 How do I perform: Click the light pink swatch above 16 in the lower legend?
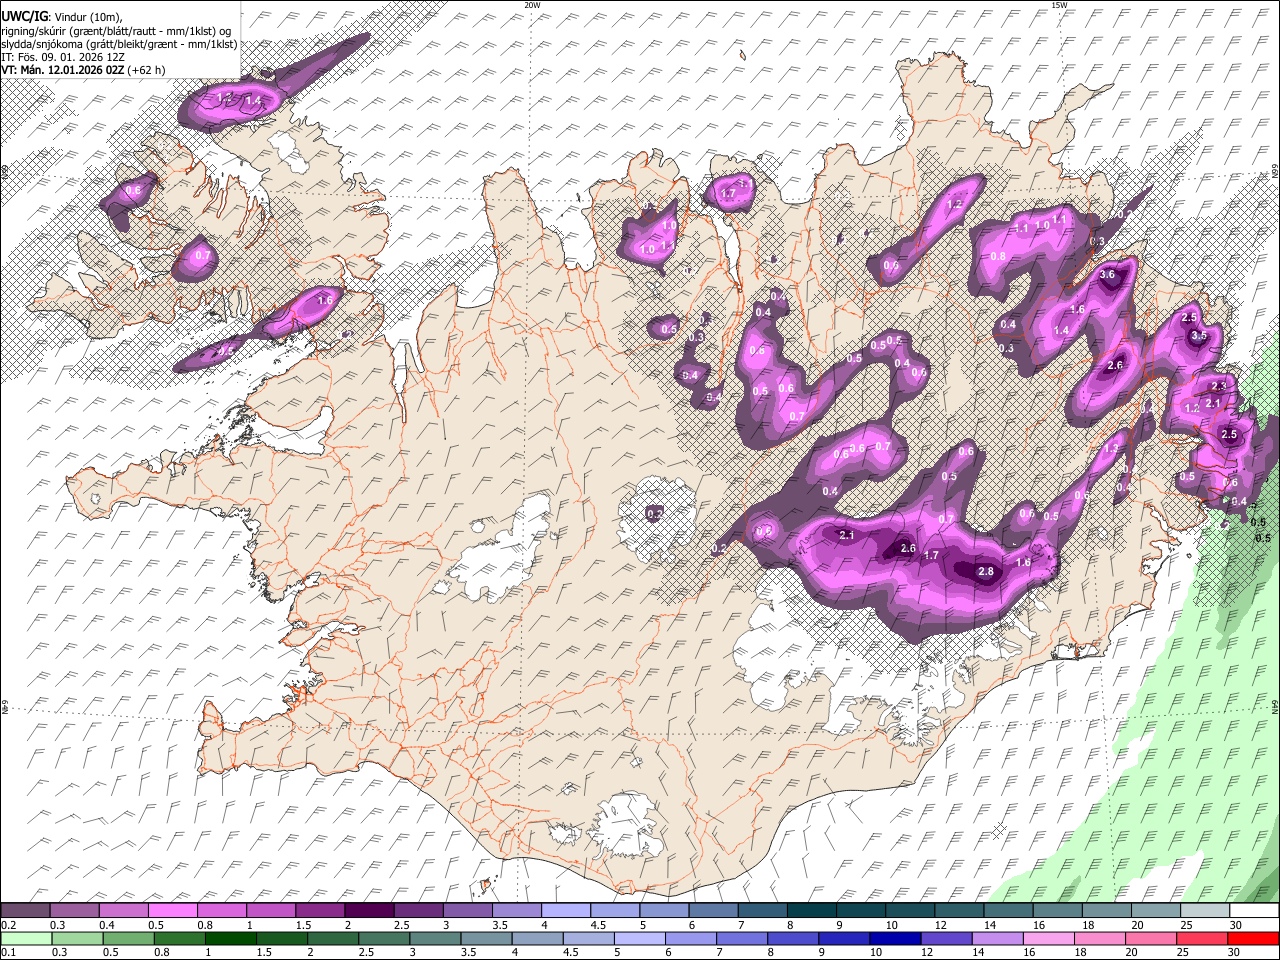(x=1048, y=938)
